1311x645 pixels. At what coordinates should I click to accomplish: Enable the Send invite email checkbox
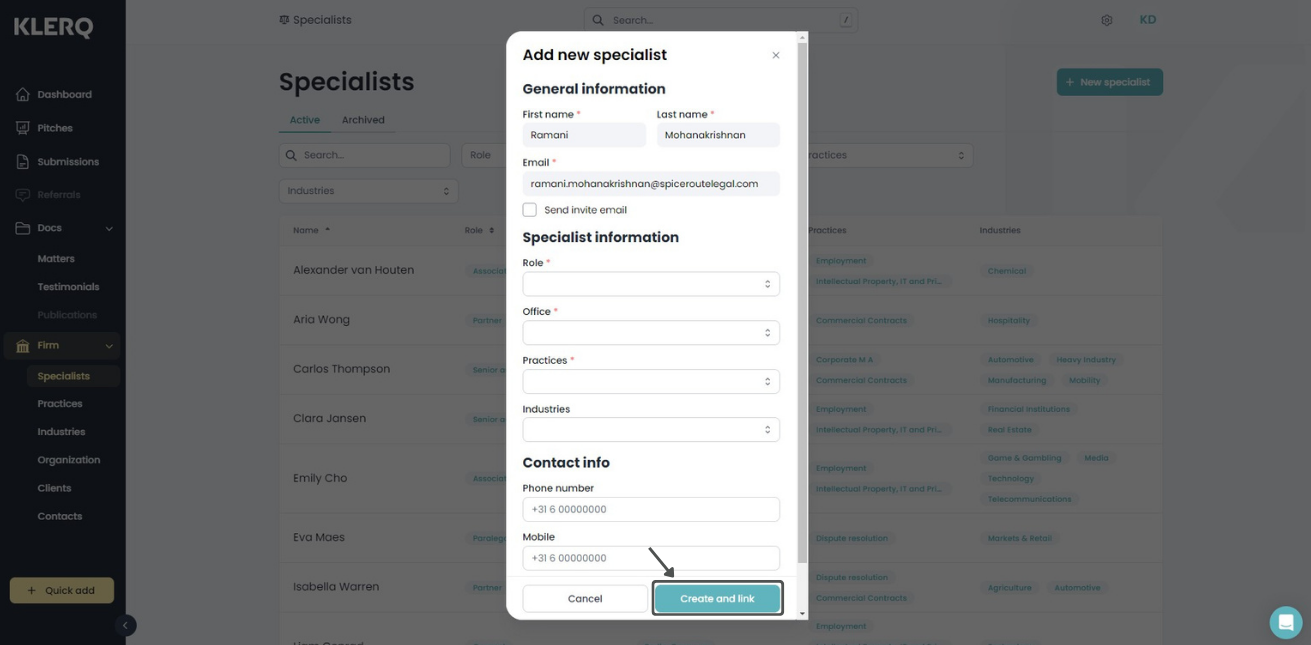[x=530, y=210]
